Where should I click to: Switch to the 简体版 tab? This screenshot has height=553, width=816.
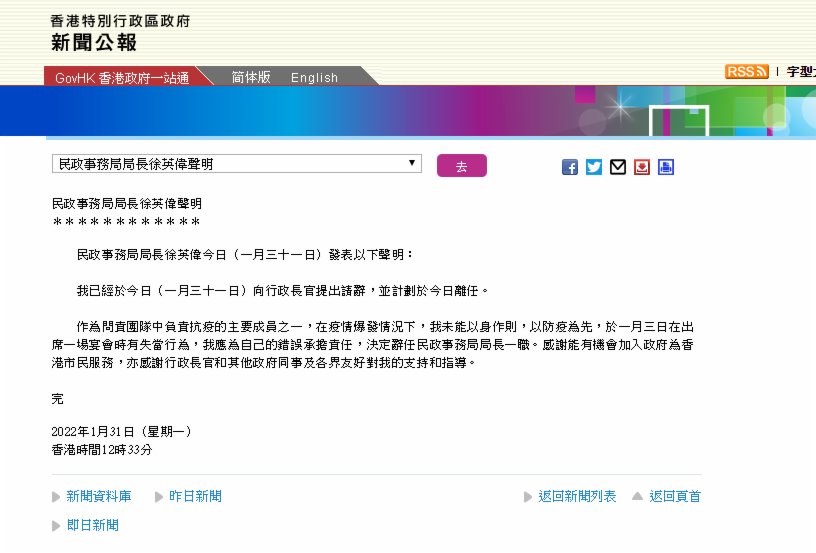[250, 77]
